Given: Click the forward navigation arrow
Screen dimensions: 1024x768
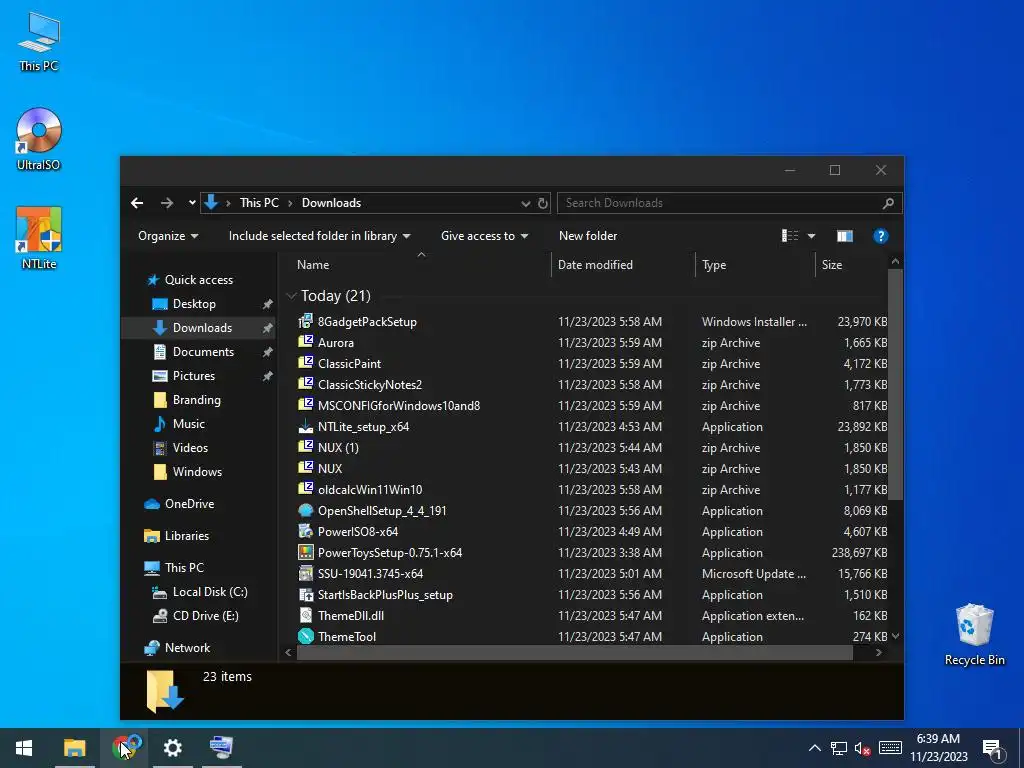Looking at the screenshot, I should (x=167, y=203).
